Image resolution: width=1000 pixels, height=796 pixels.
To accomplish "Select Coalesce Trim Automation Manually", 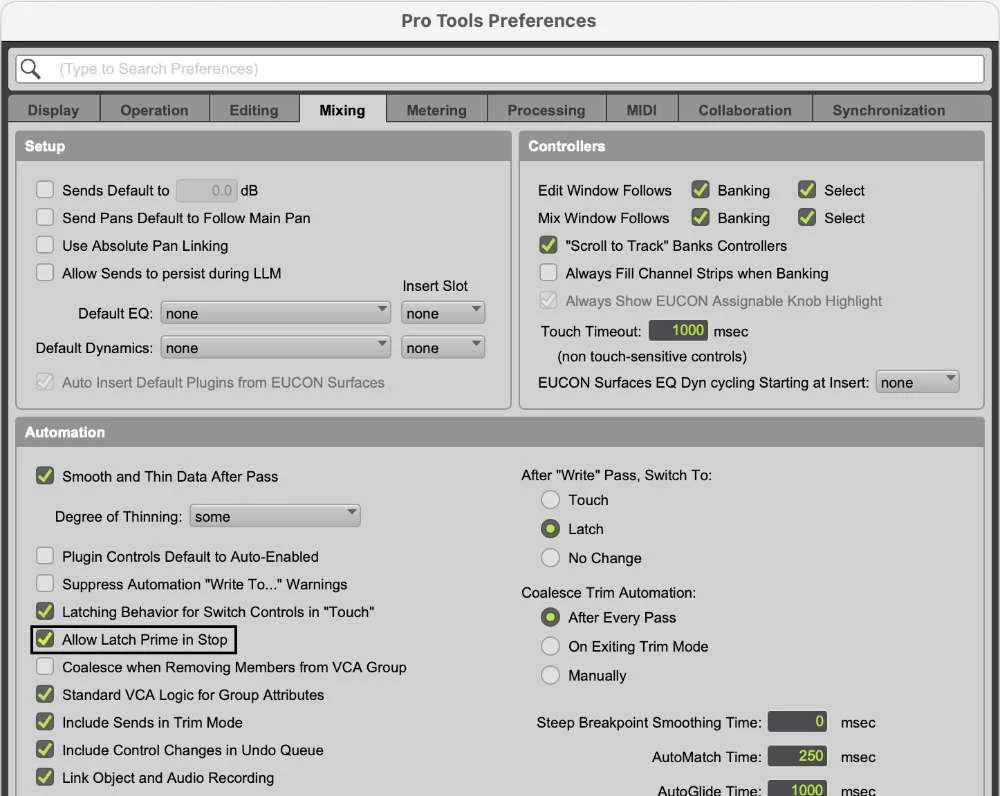I will pyautogui.click(x=550, y=675).
